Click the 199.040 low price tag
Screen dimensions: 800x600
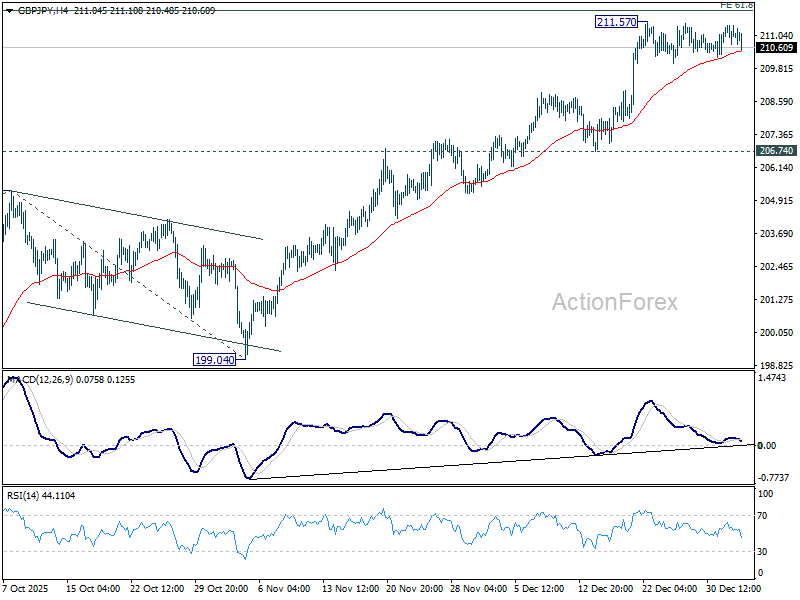click(214, 358)
